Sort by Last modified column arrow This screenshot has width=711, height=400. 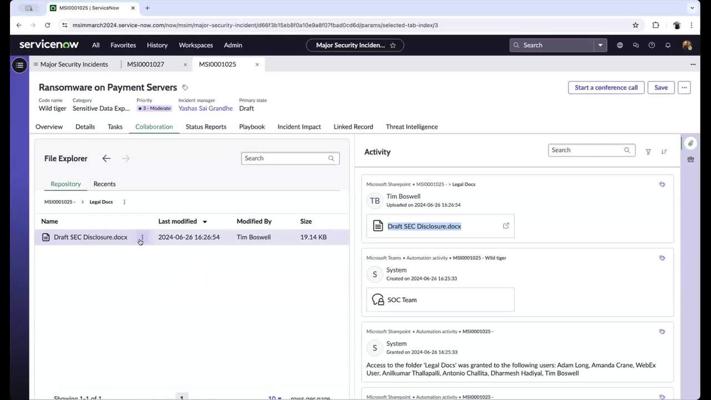(205, 221)
